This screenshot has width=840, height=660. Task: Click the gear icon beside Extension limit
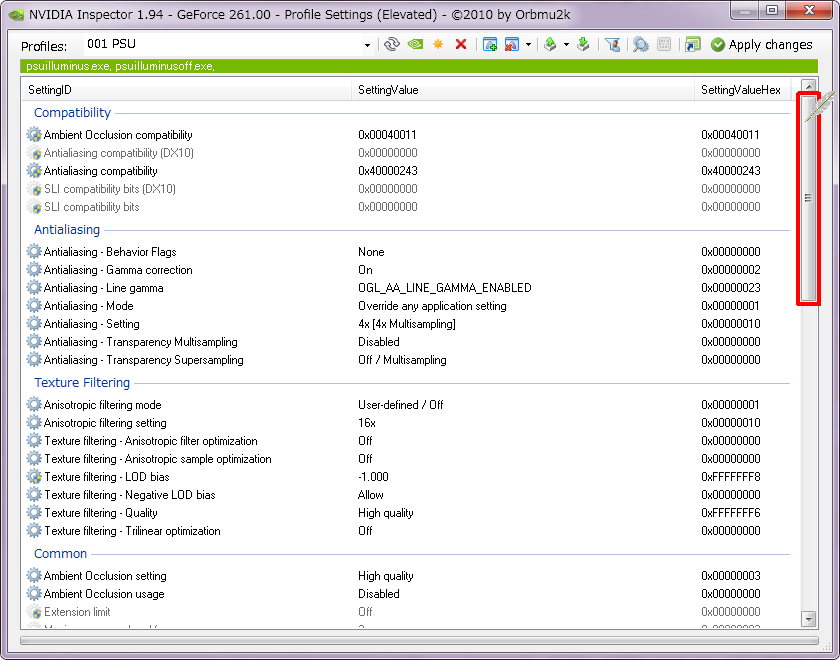tap(34, 611)
